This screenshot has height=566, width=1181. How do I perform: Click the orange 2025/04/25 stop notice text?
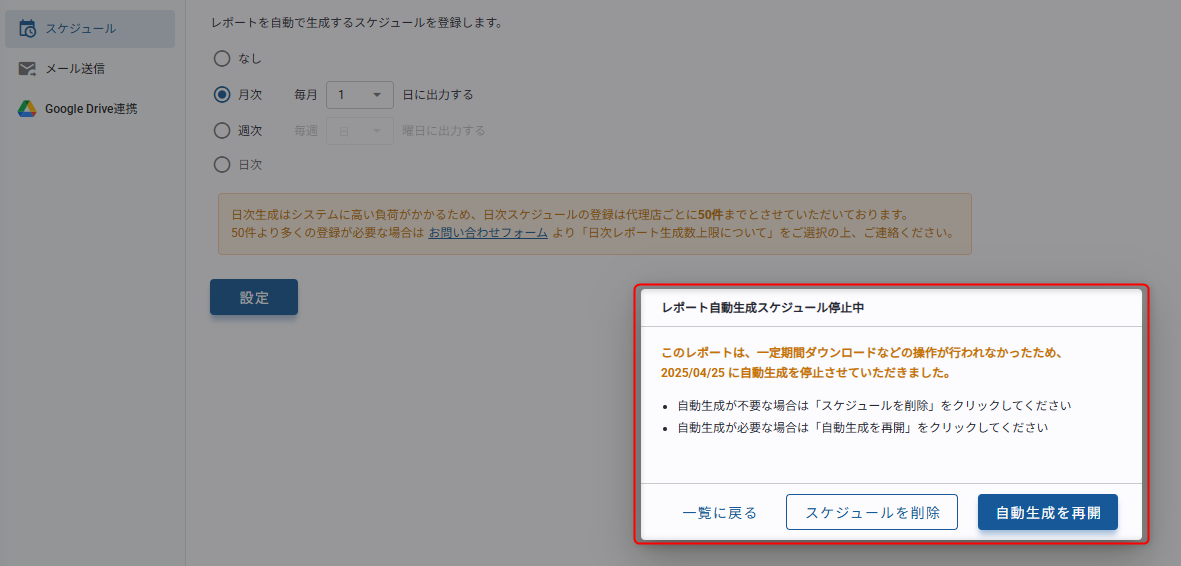805,372
